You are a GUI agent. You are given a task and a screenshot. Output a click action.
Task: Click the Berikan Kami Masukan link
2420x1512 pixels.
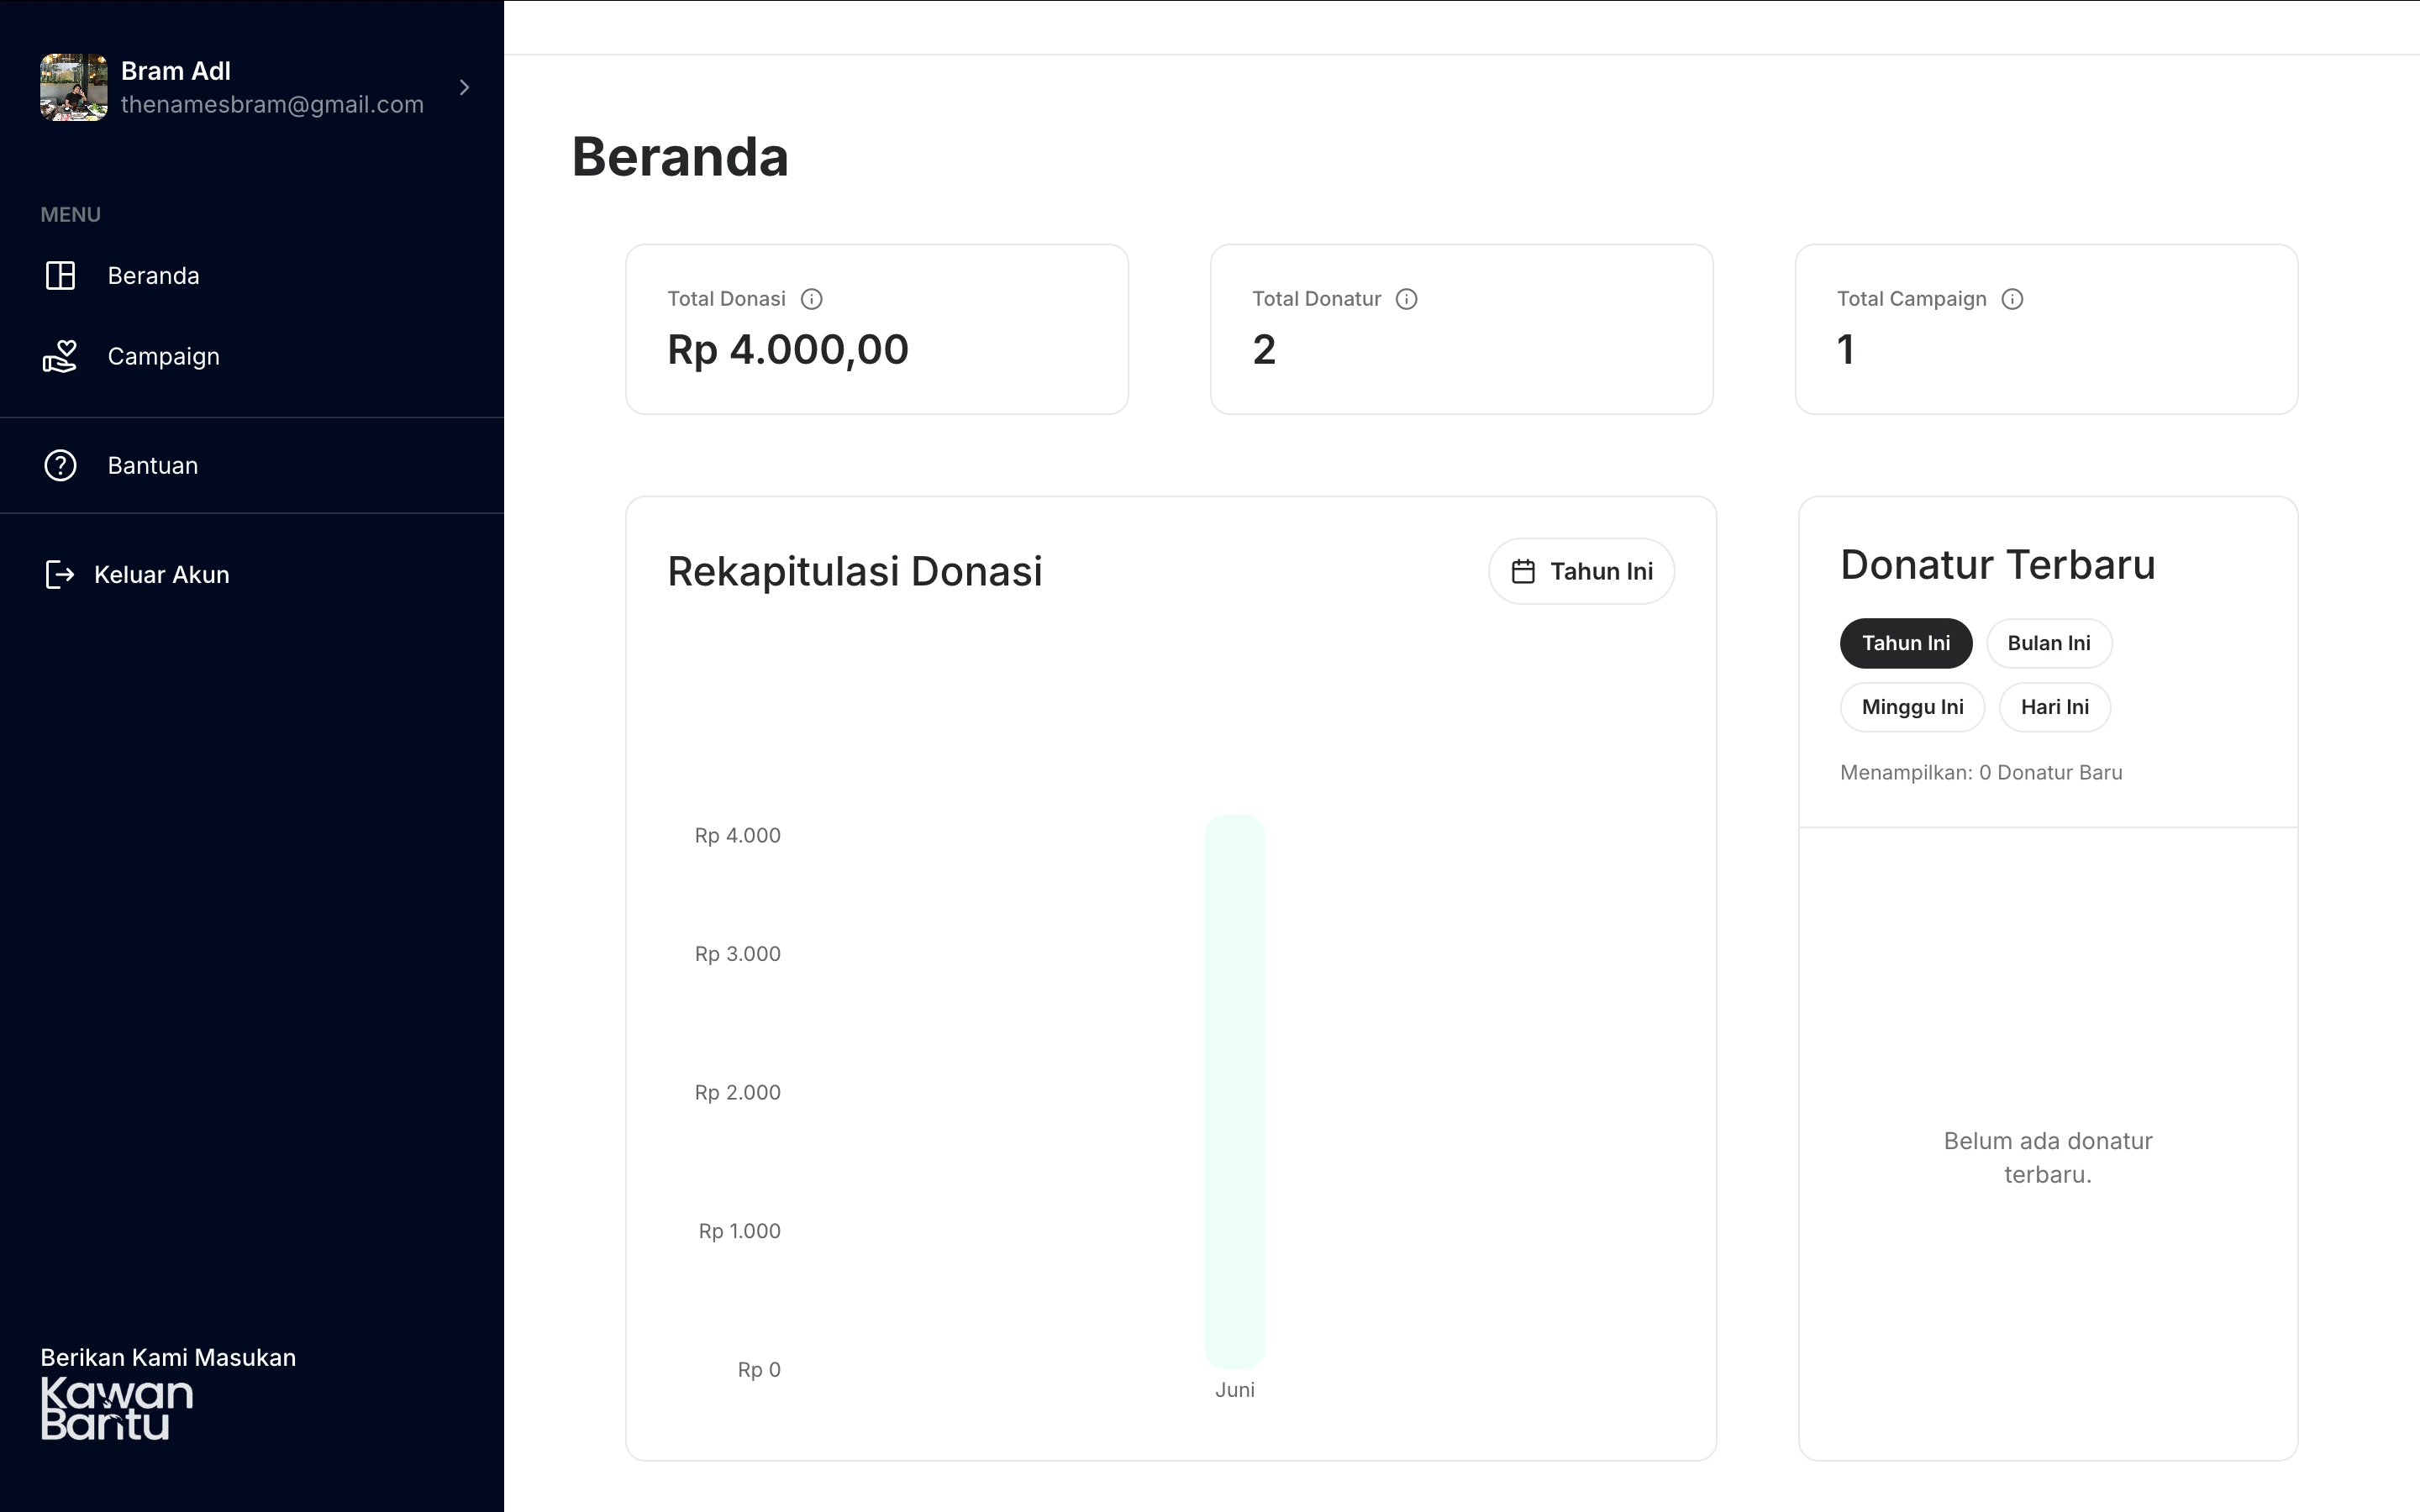tap(168, 1358)
